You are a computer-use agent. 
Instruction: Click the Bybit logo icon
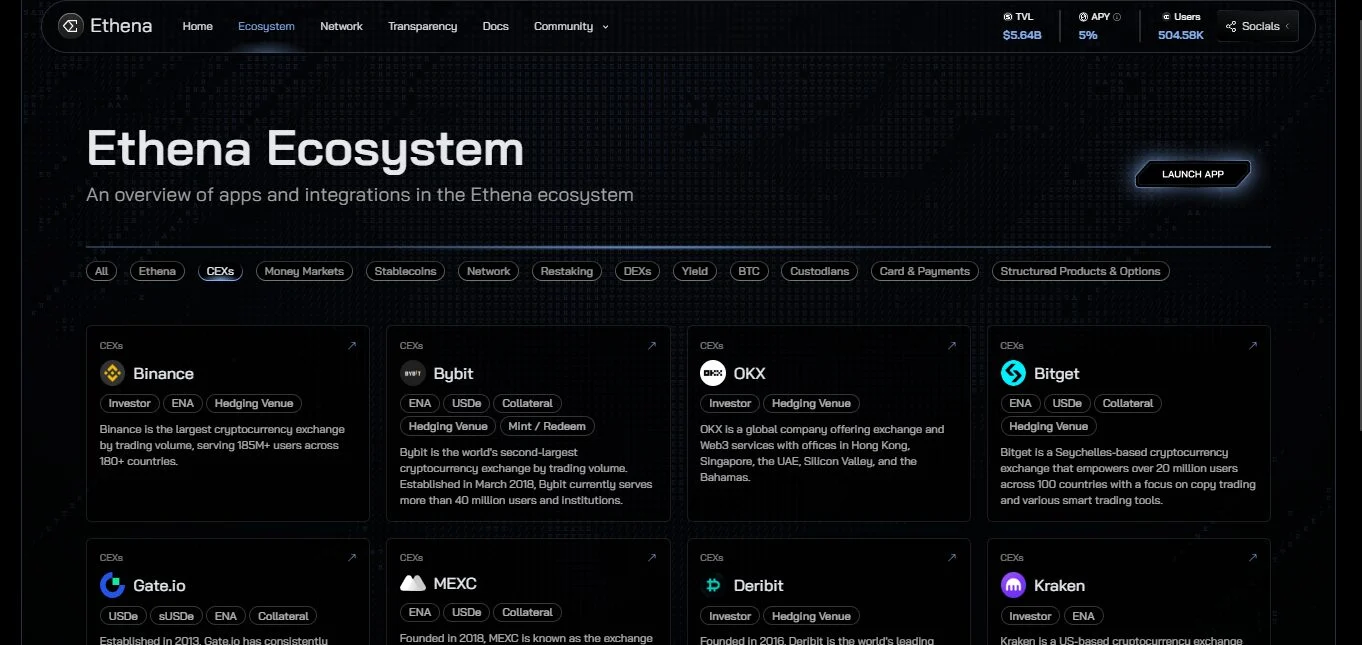(412, 373)
